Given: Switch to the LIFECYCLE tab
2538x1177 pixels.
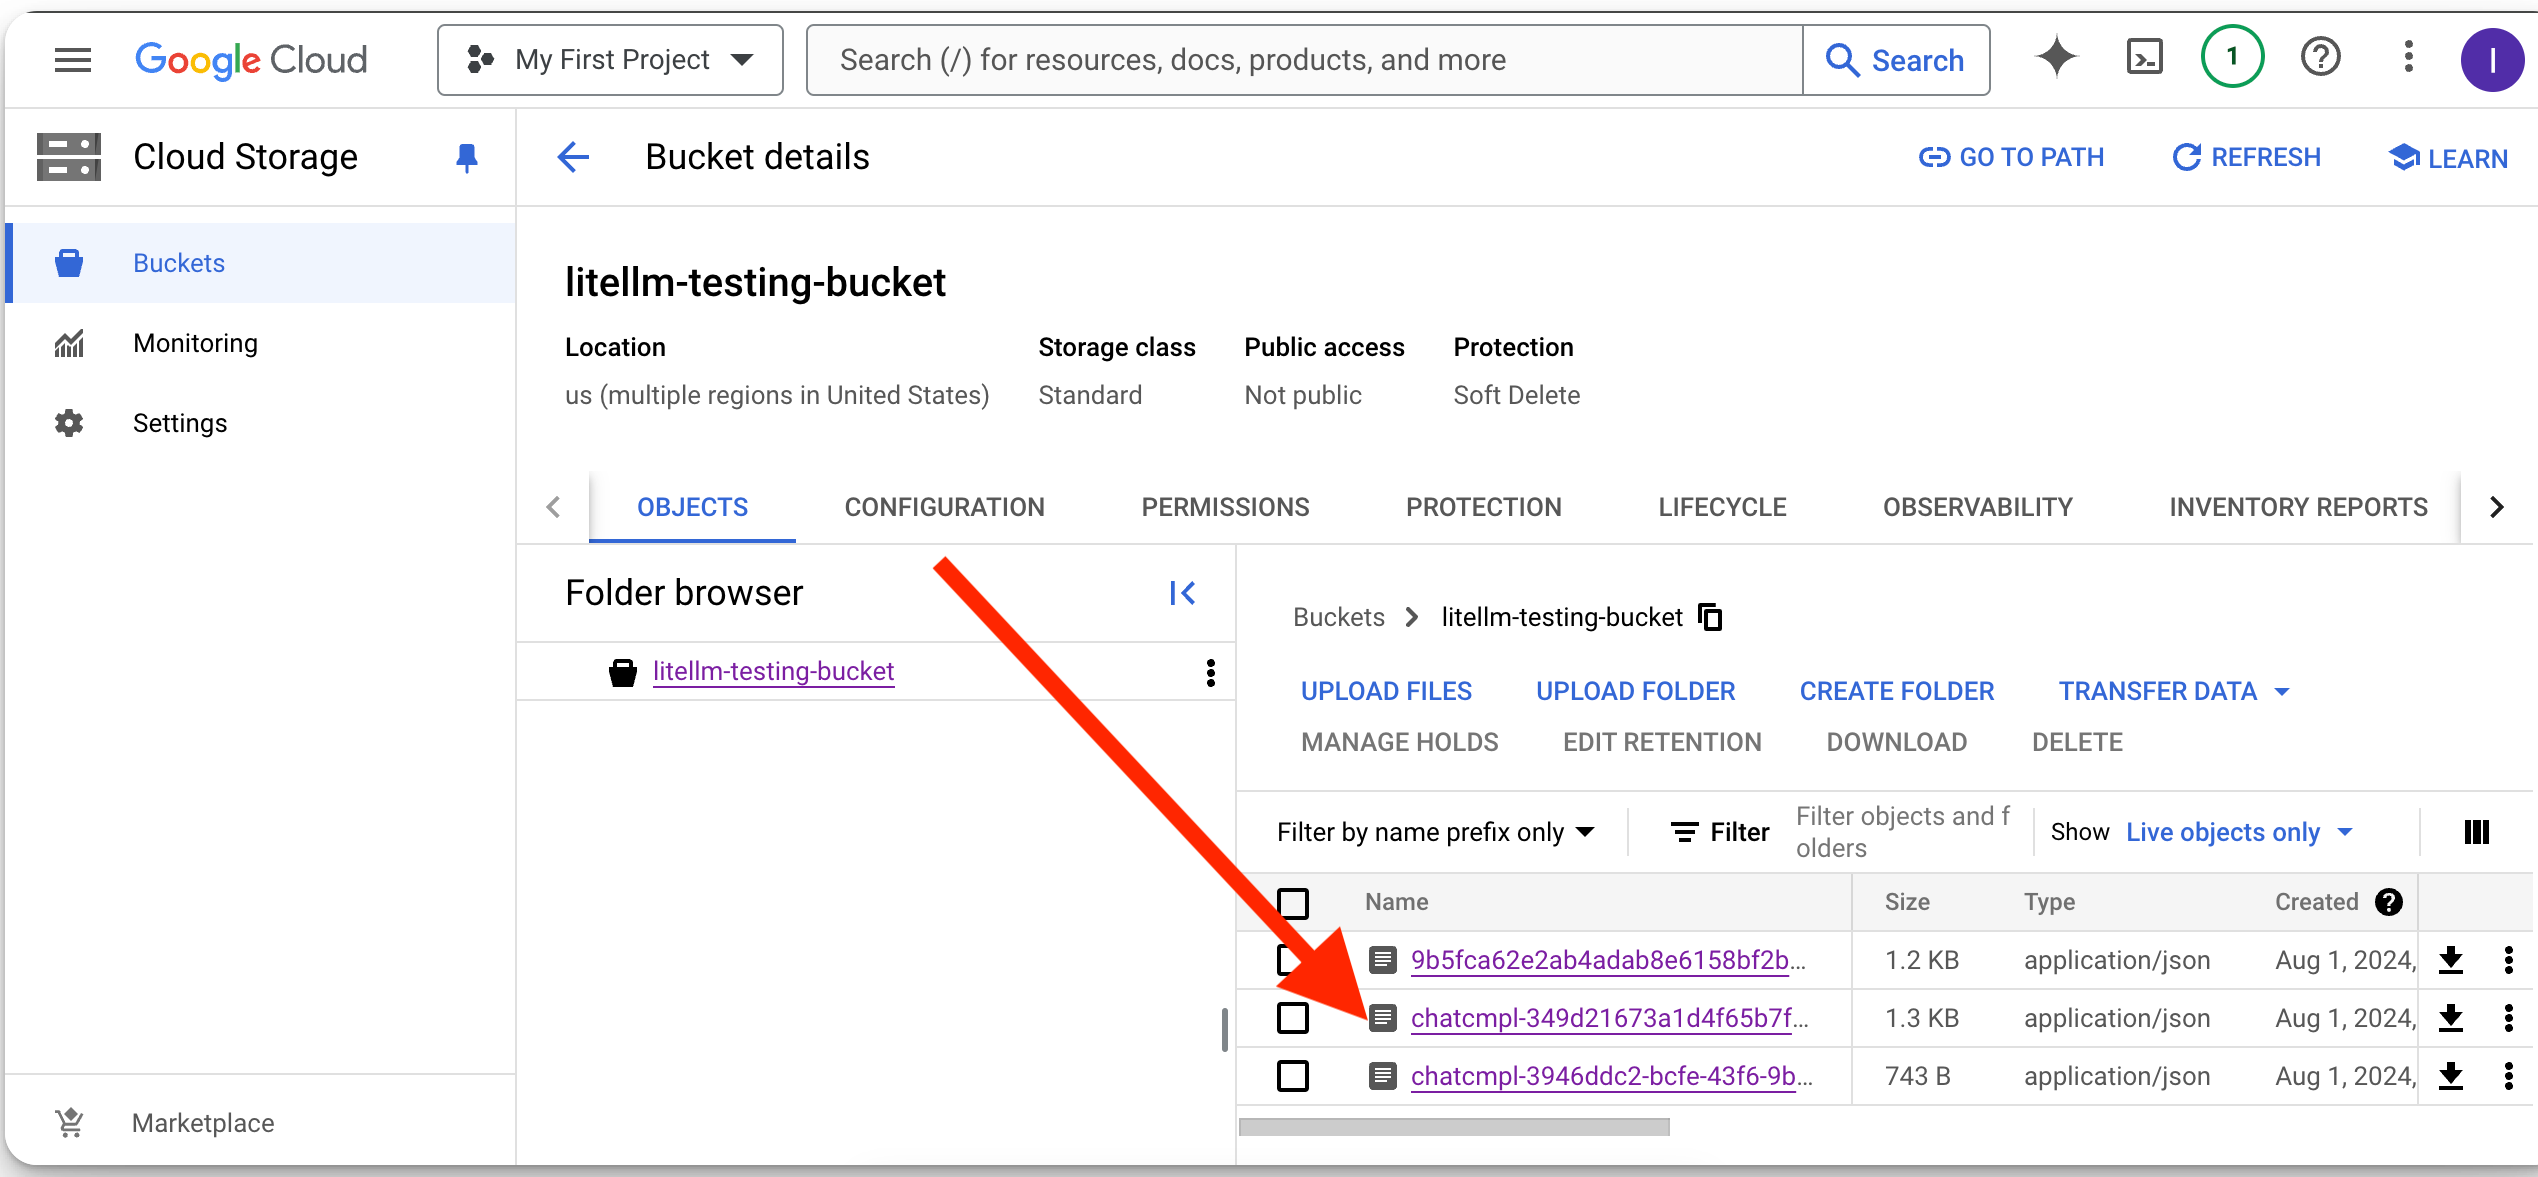Looking at the screenshot, I should pos(1722,507).
